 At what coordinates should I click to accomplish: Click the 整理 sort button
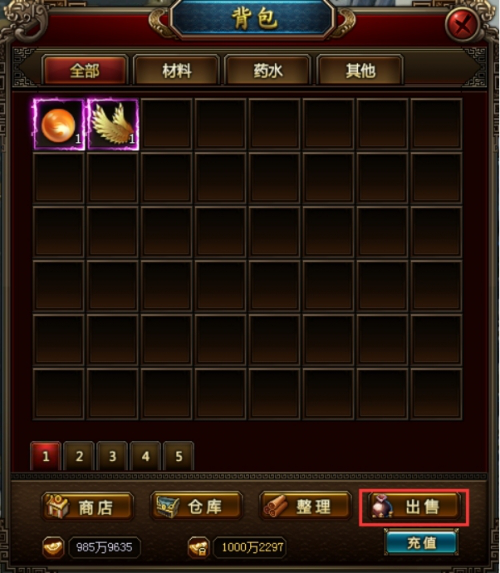pos(306,506)
